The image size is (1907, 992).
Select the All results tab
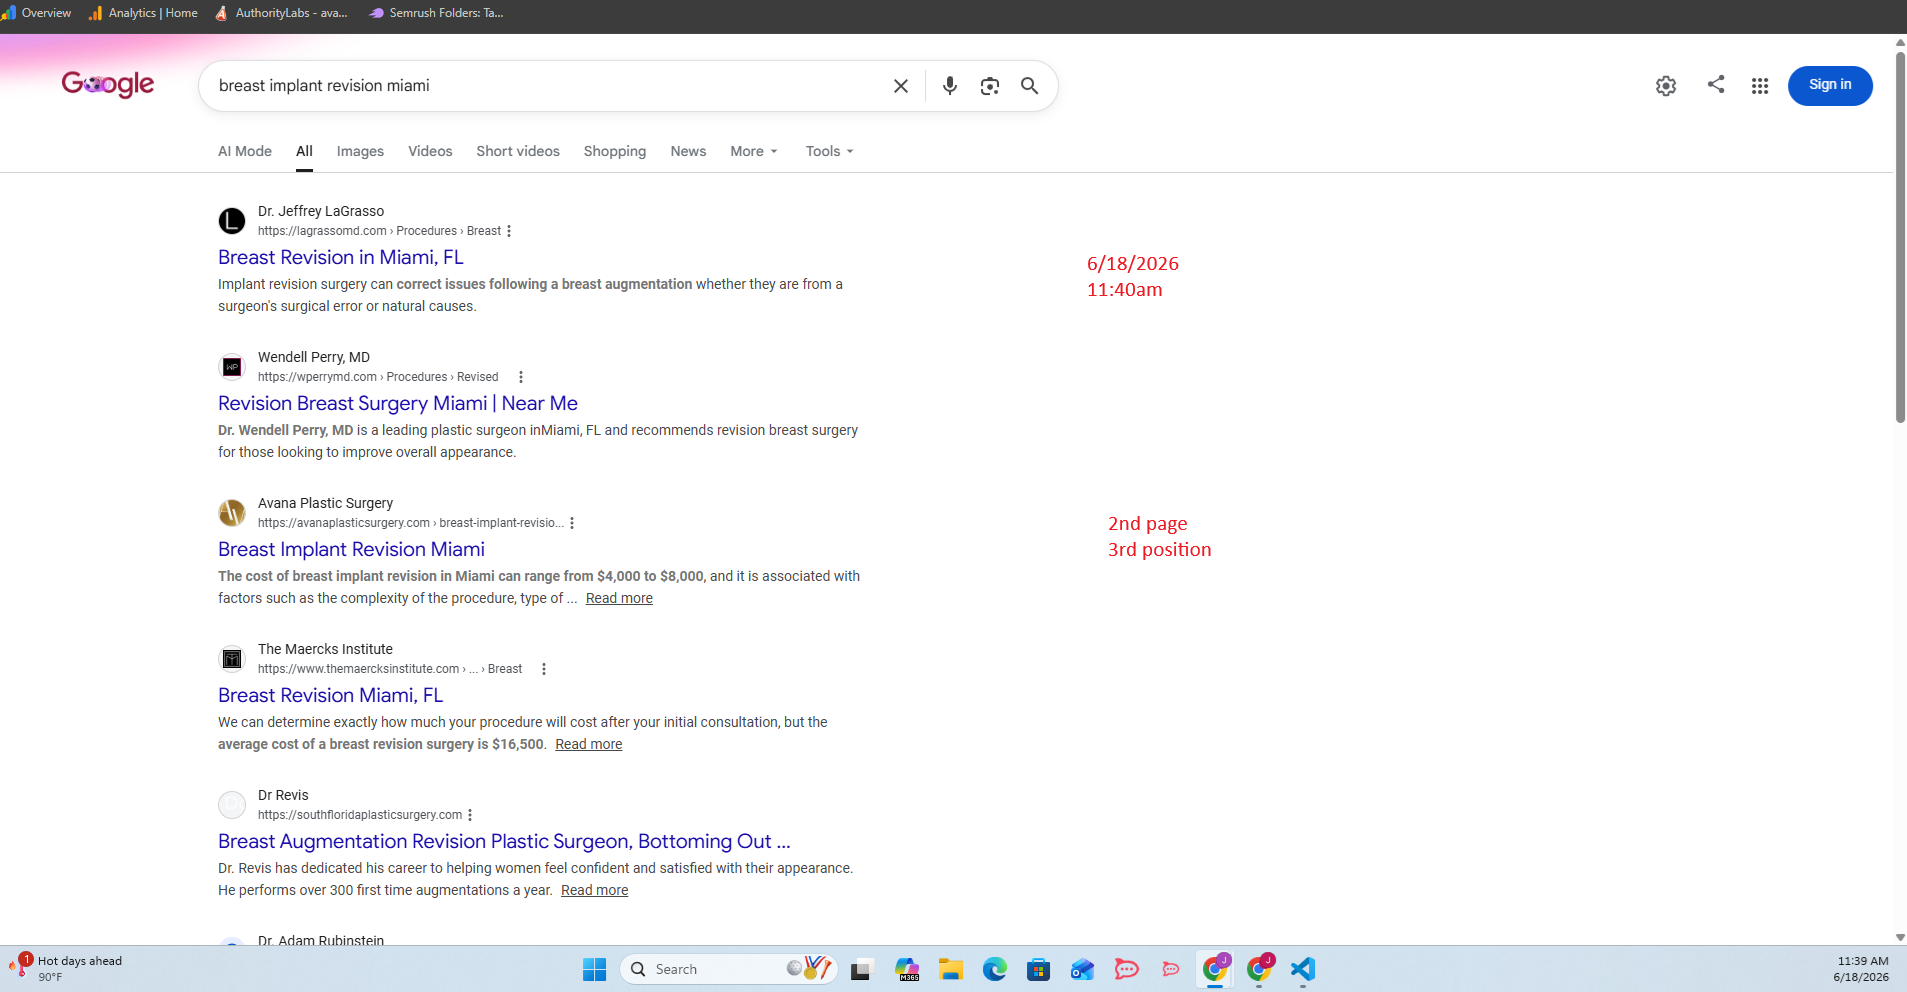(304, 151)
